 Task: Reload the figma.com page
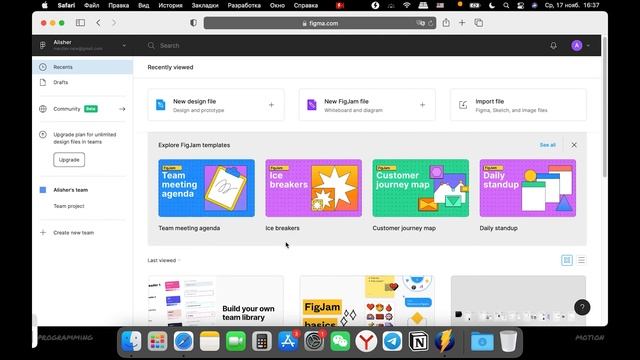(x=431, y=23)
